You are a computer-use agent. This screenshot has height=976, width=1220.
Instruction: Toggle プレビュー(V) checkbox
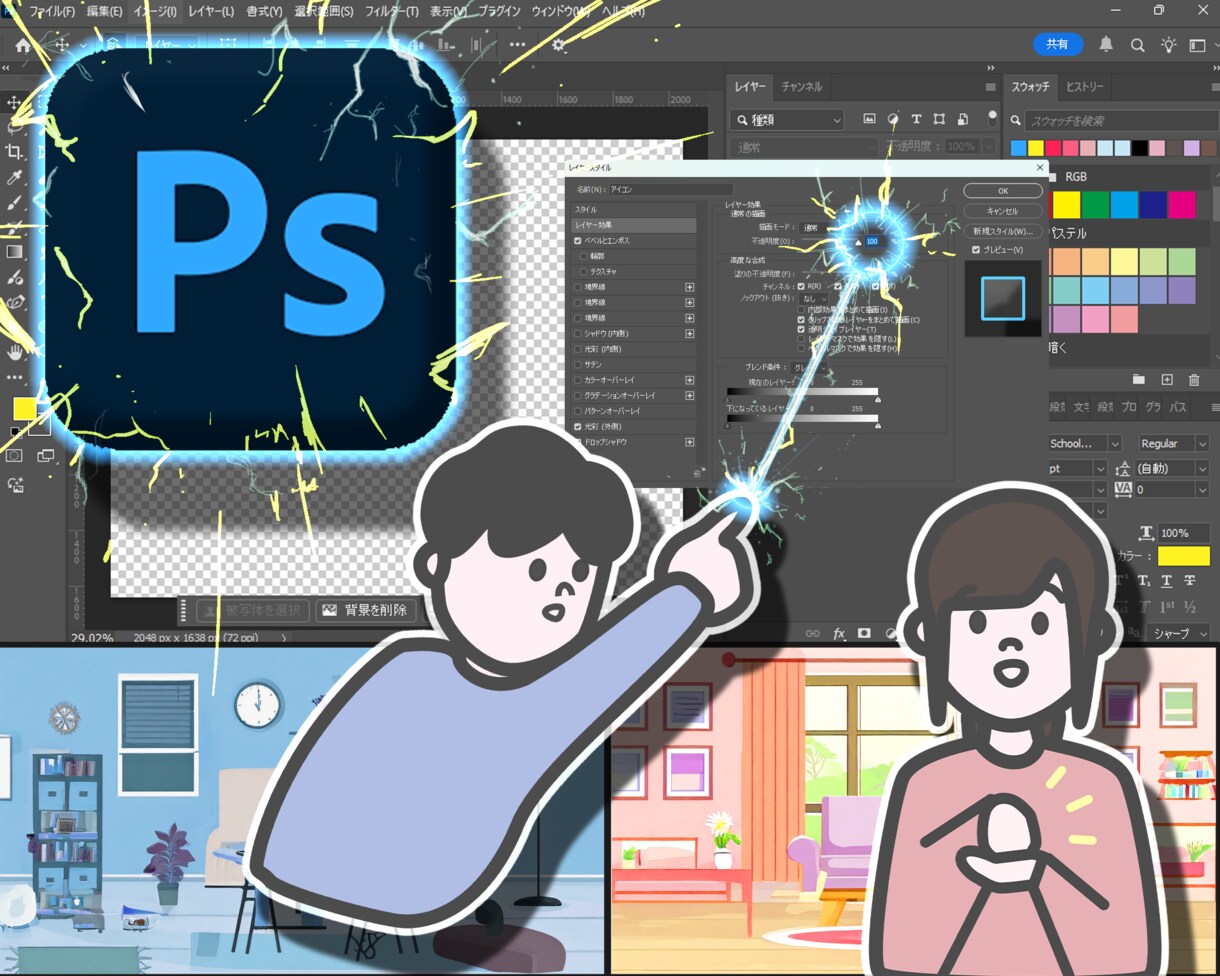coord(976,249)
